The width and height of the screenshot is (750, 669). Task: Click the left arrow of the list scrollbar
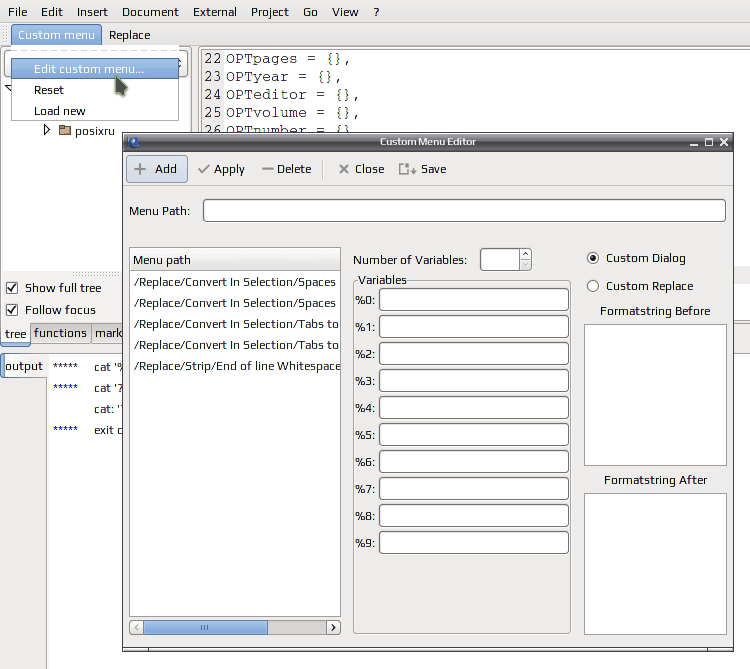pos(136,627)
